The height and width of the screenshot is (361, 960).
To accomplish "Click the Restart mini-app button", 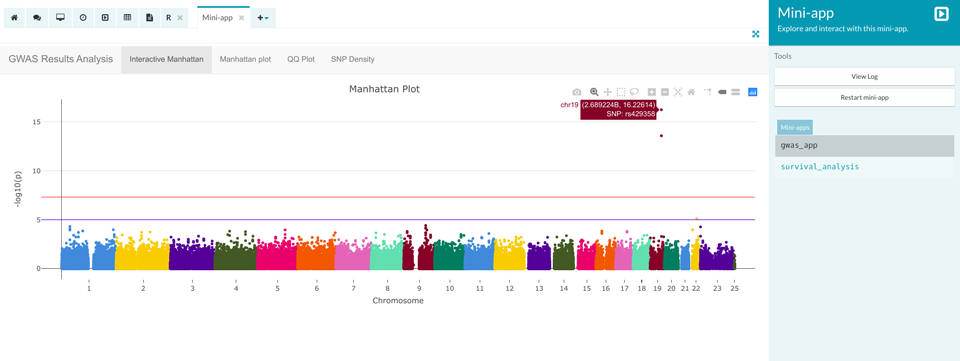I will (864, 97).
